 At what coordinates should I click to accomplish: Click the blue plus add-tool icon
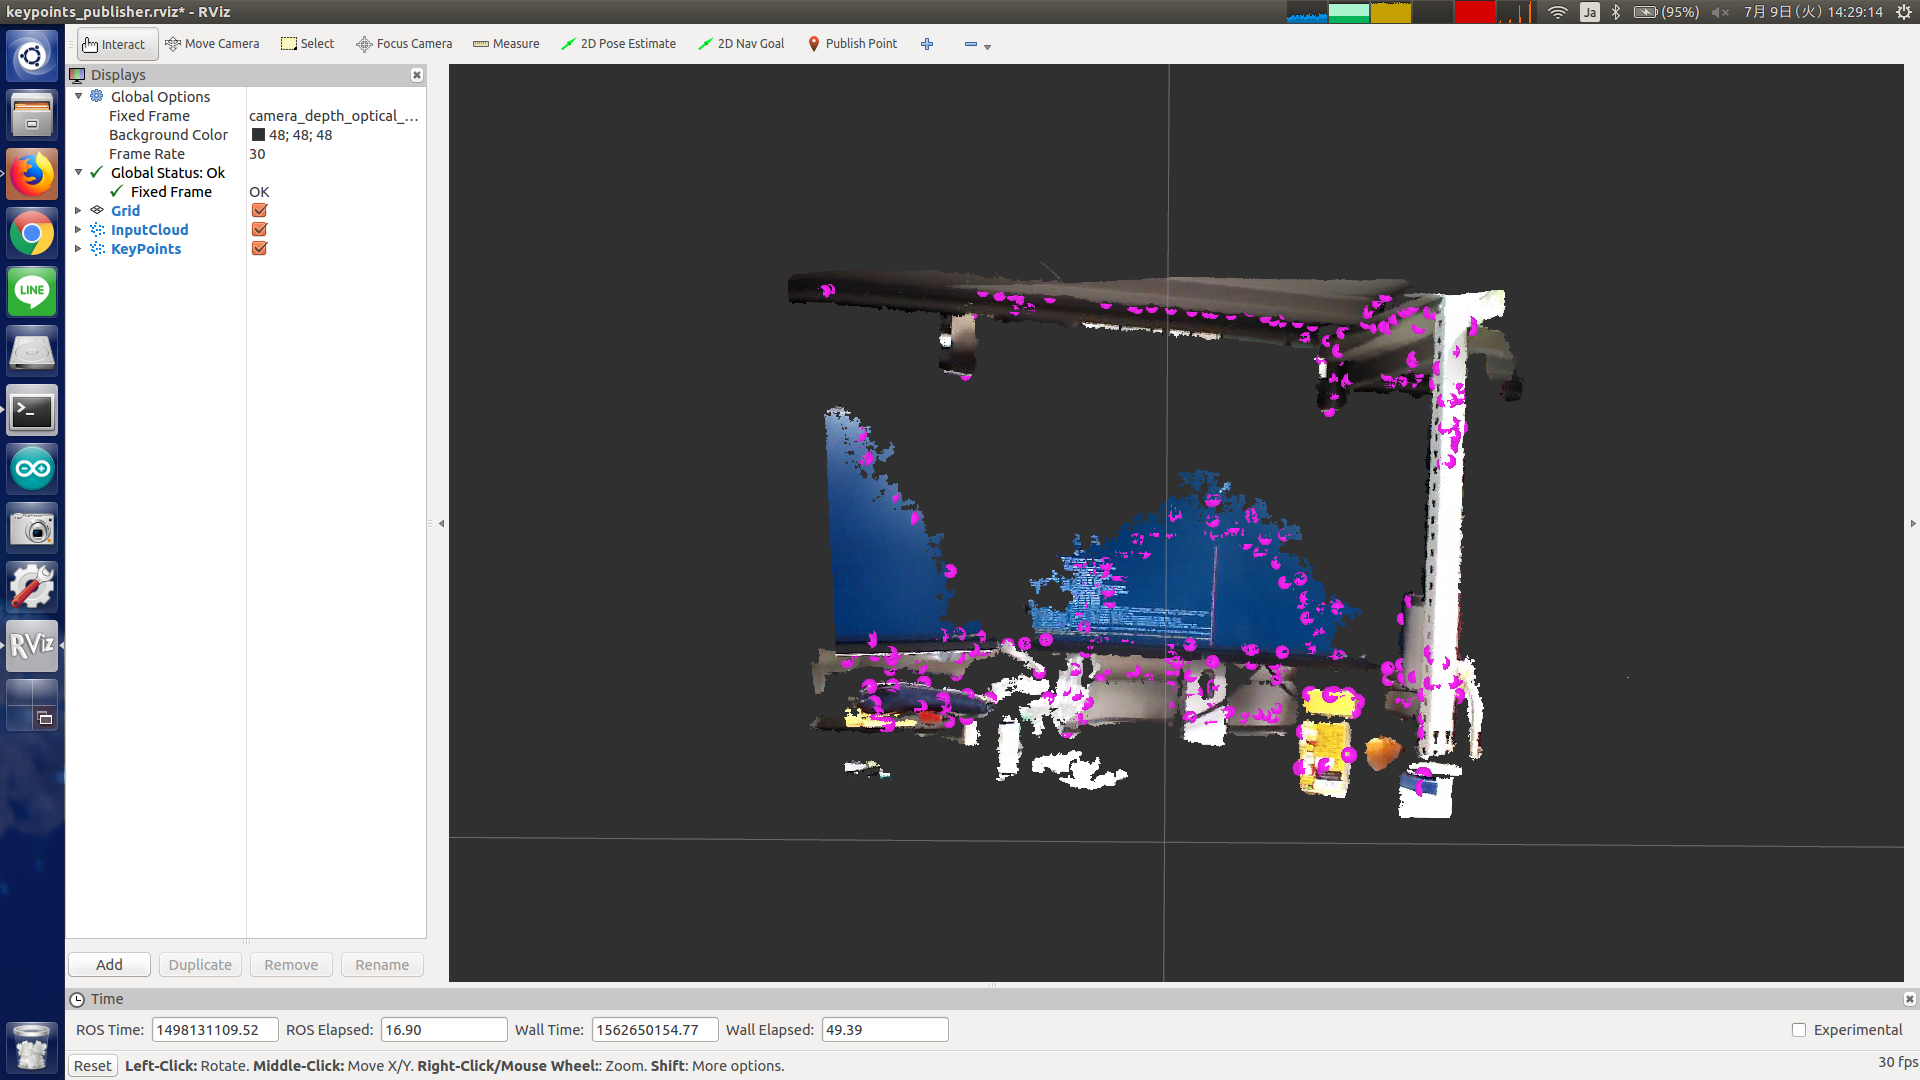pos(927,44)
